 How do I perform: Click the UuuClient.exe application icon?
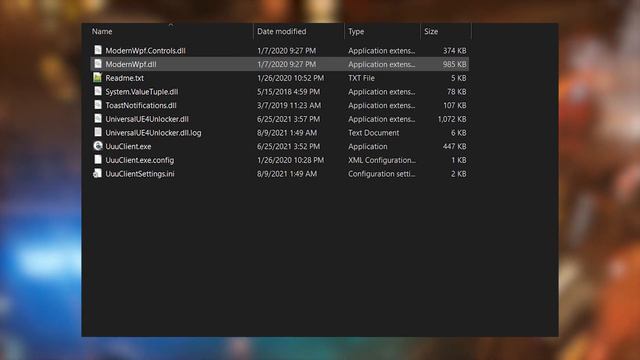[x=98, y=146]
